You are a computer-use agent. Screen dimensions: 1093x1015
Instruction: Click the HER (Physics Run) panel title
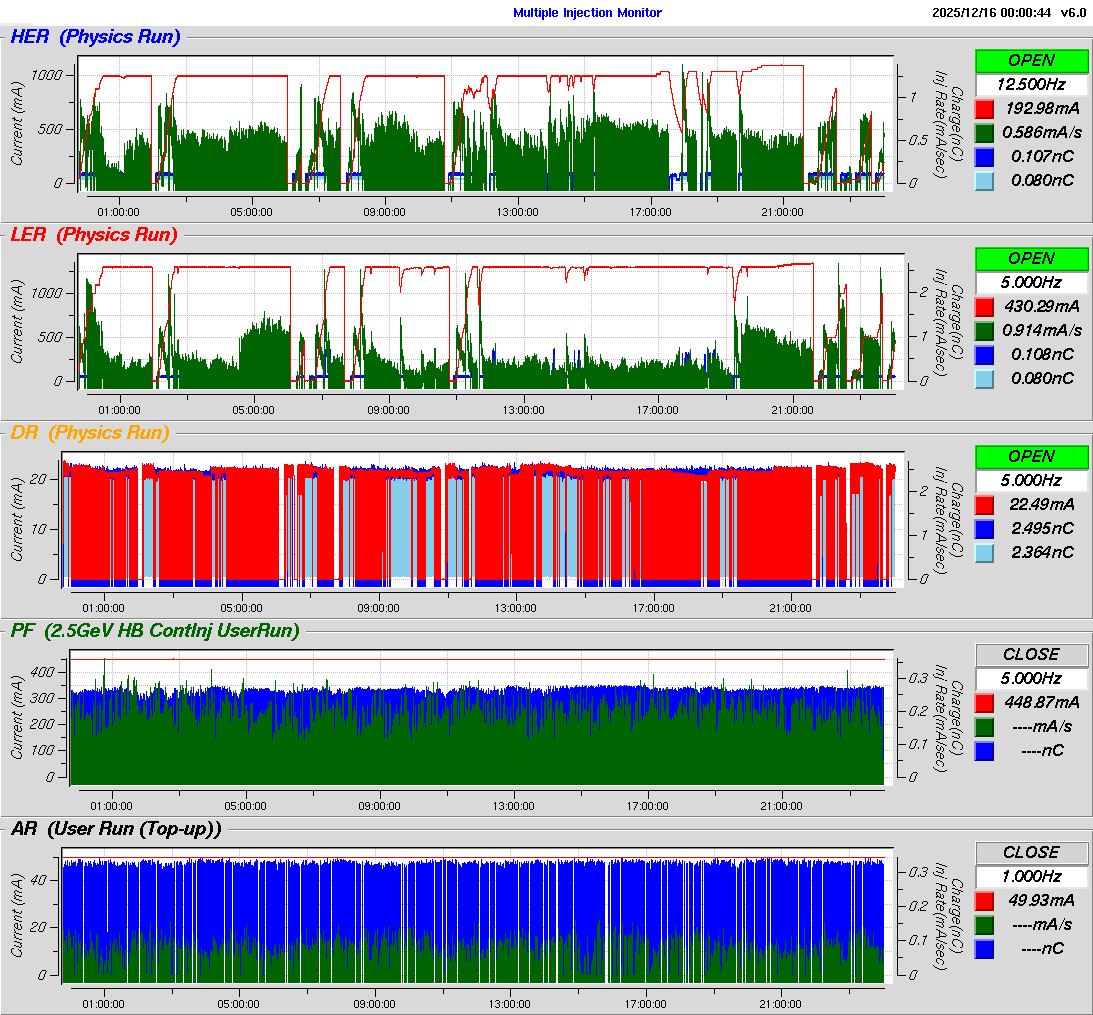pyautogui.click(x=95, y=37)
